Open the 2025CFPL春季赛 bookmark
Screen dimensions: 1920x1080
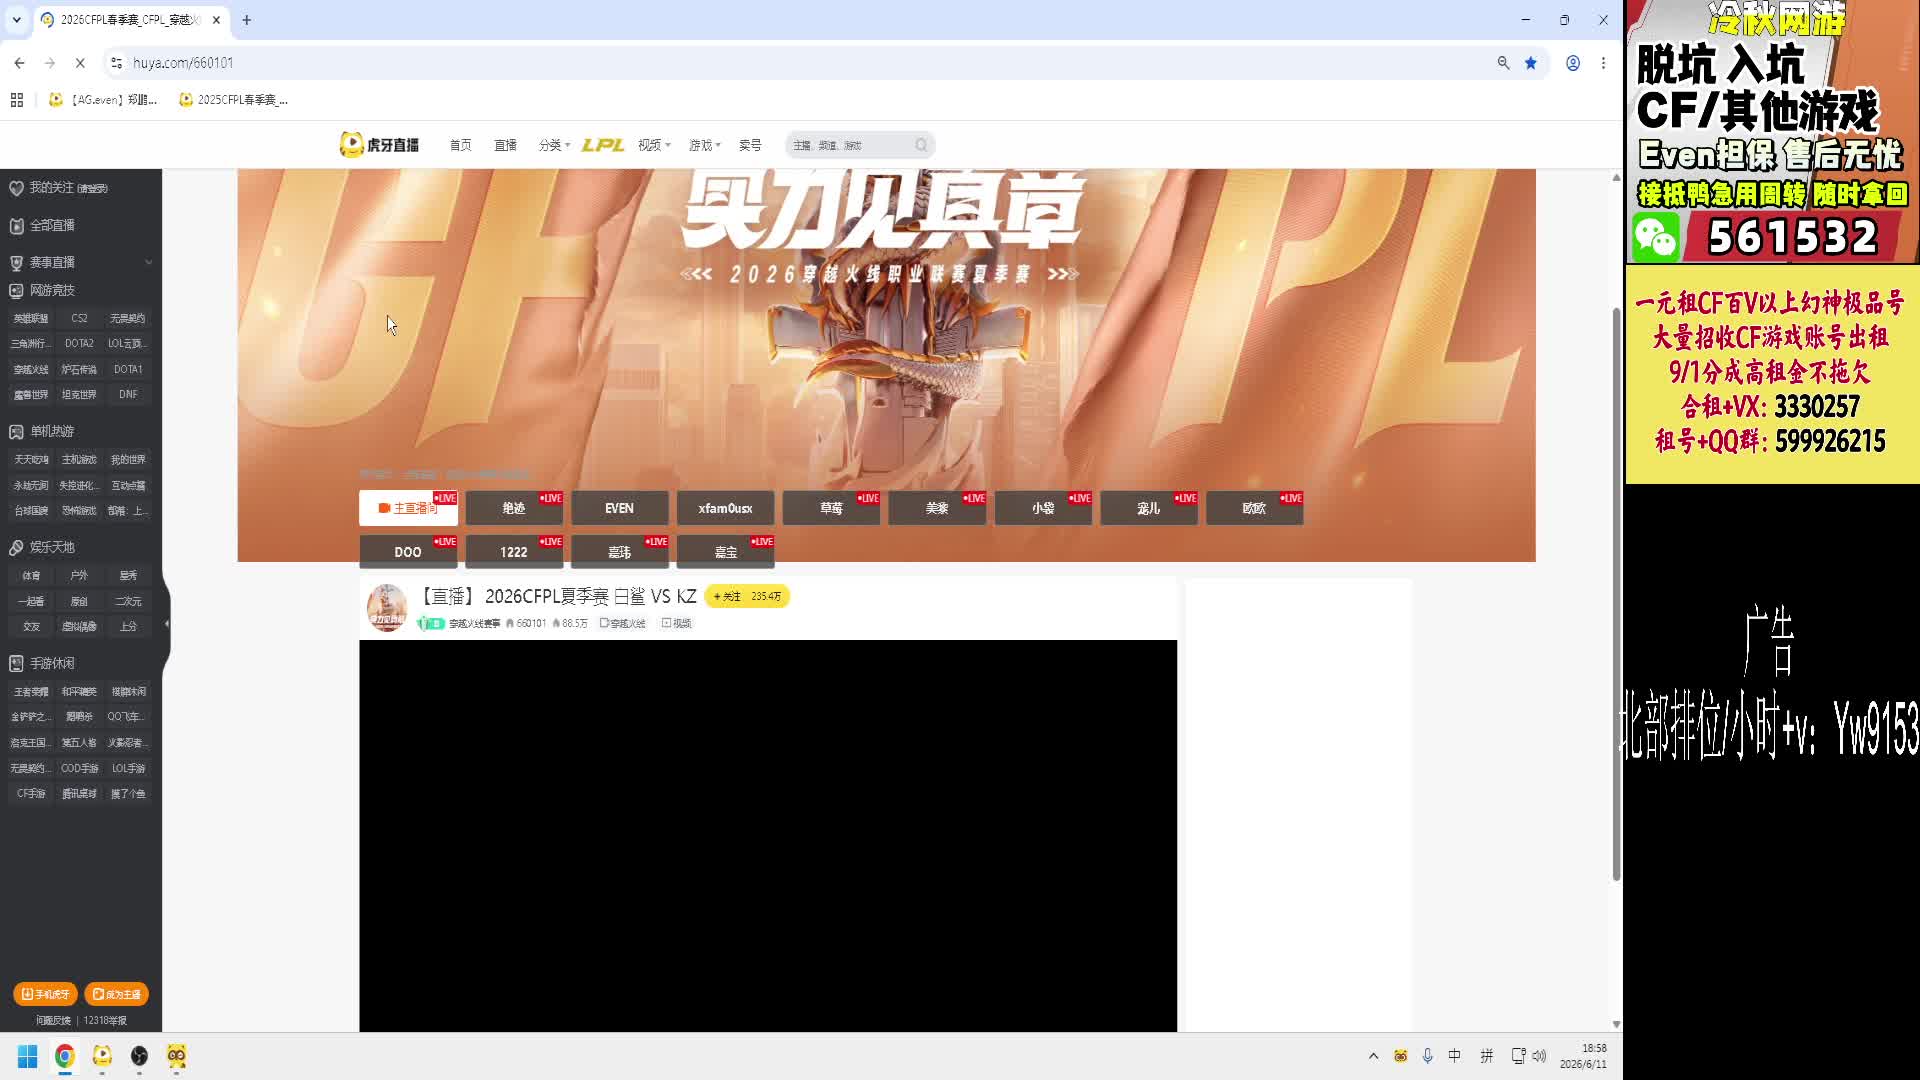point(233,100)
